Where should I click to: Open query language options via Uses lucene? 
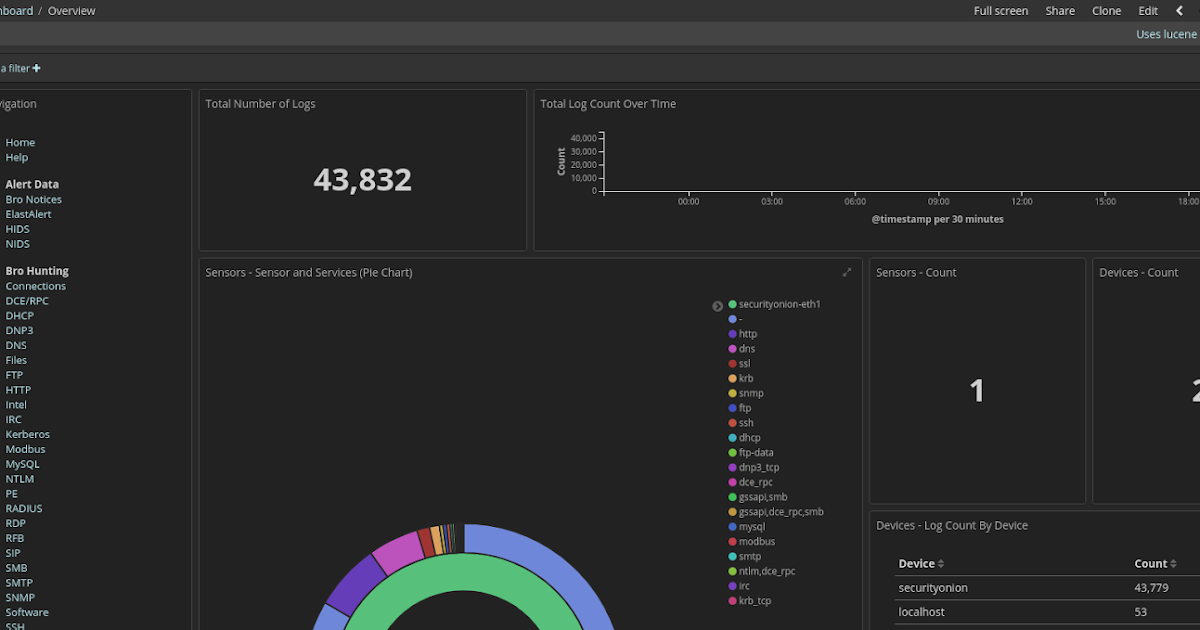click(x=1165, y=33)
